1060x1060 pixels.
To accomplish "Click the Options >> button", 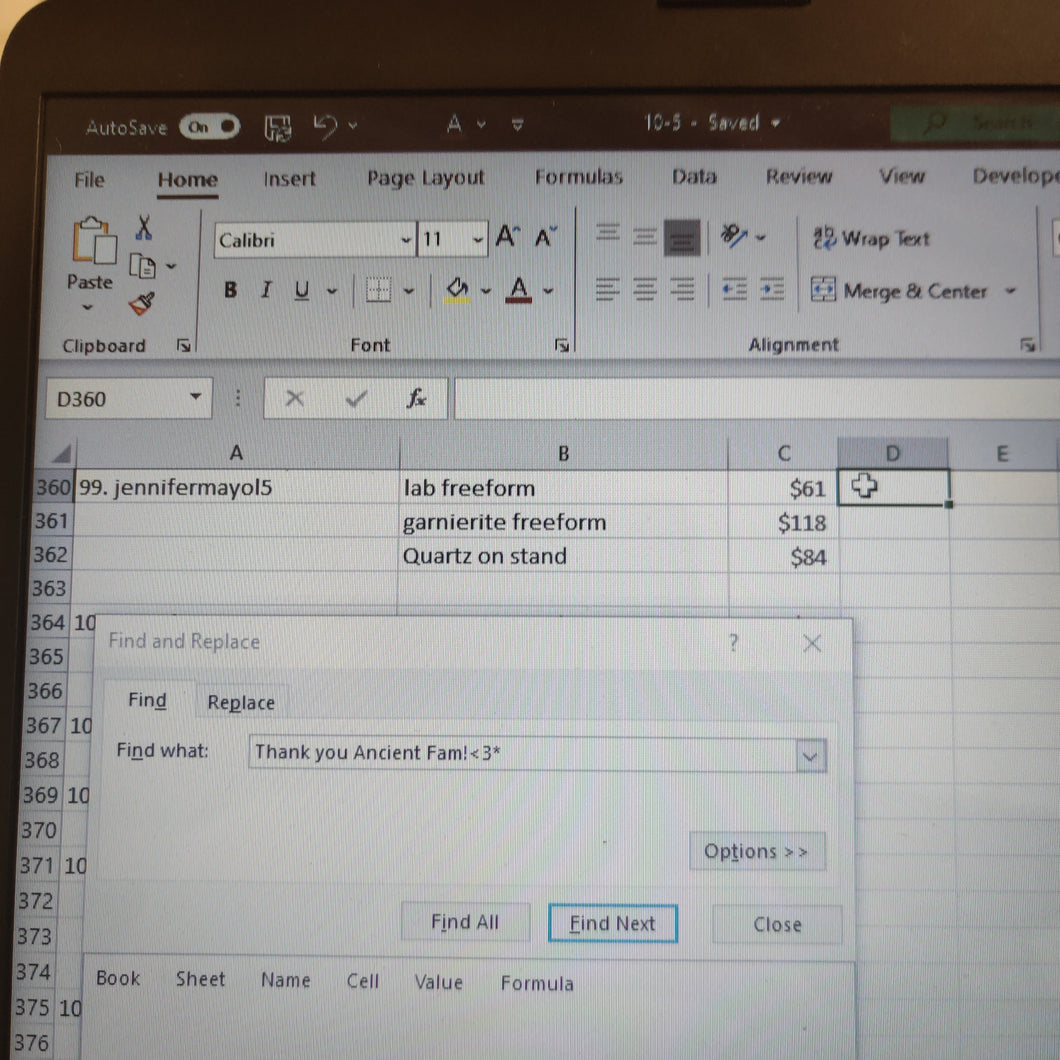I will [756, 850].
